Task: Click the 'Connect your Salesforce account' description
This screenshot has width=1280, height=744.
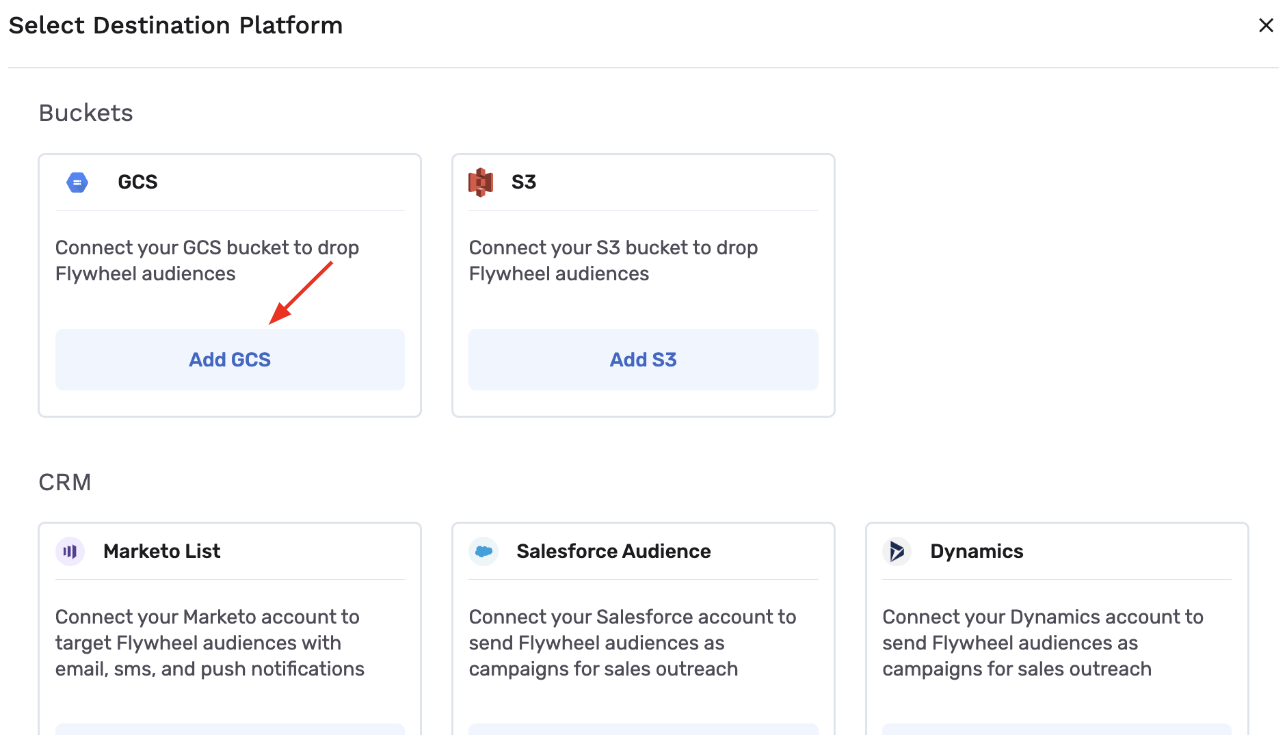Action: point(633,643)
